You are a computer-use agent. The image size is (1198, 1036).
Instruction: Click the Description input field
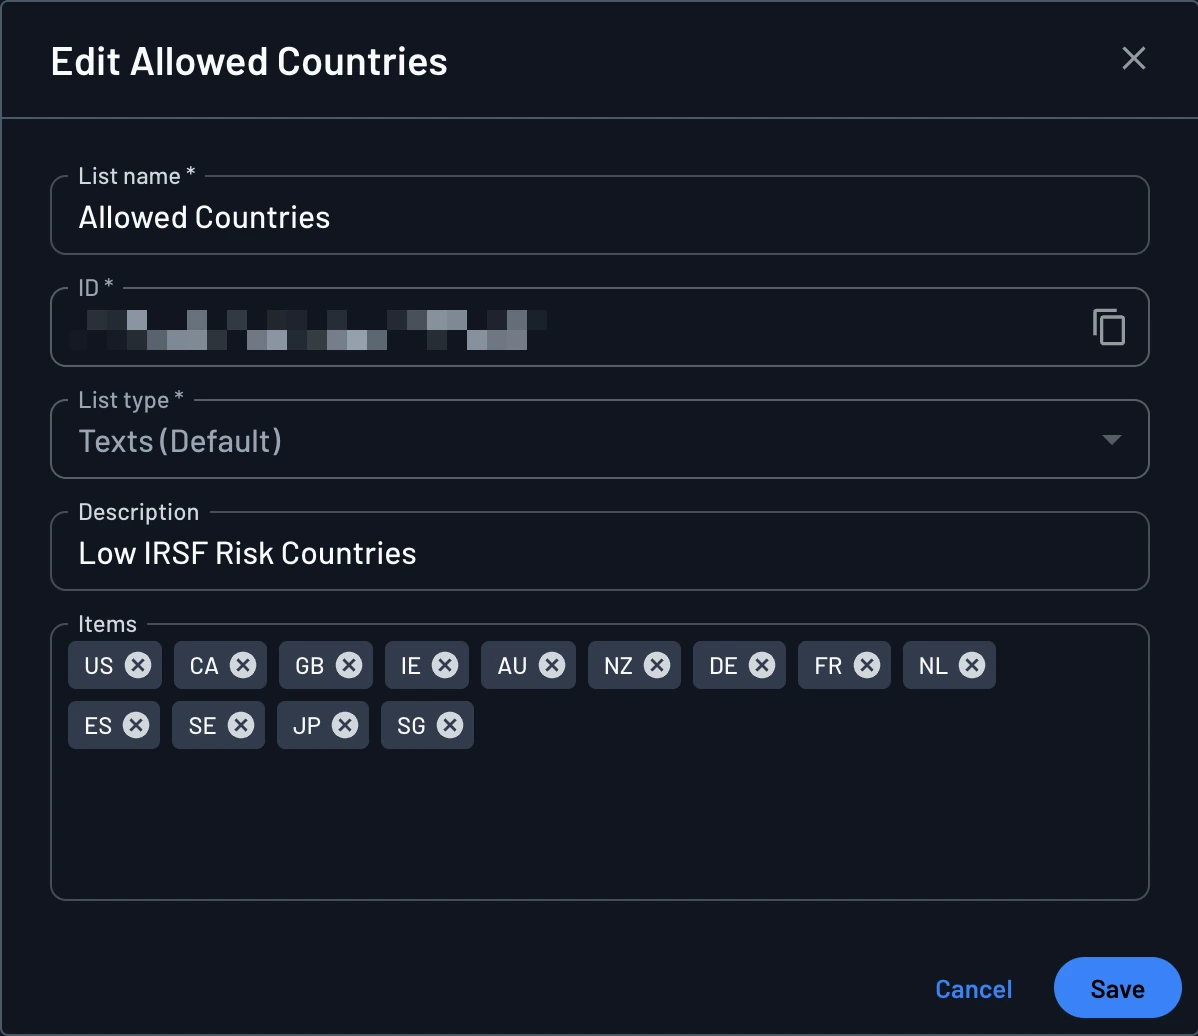[x=600, y=552]
